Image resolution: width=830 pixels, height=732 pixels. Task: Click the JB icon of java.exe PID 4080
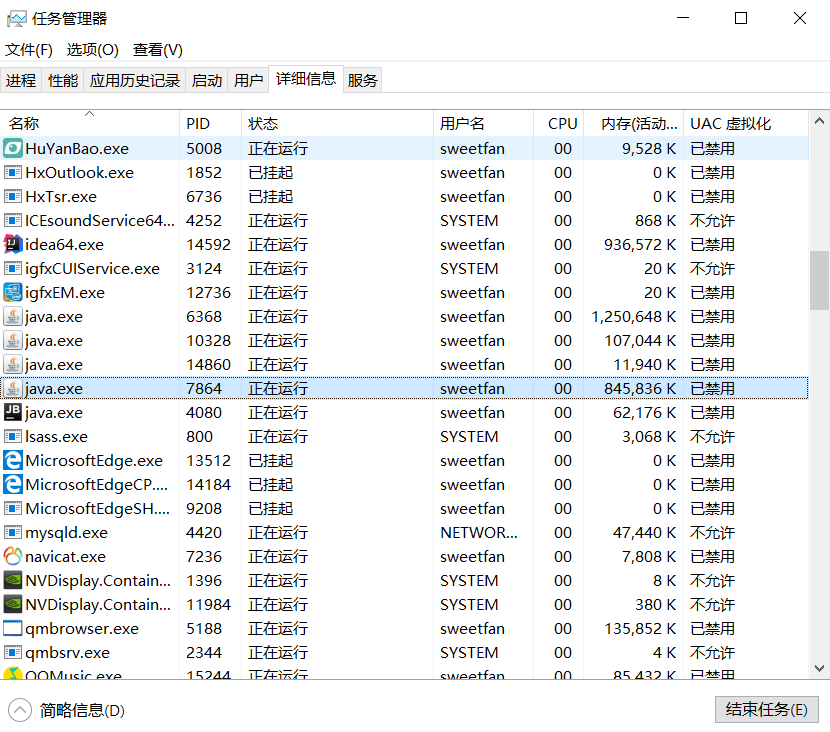point(13,412)
